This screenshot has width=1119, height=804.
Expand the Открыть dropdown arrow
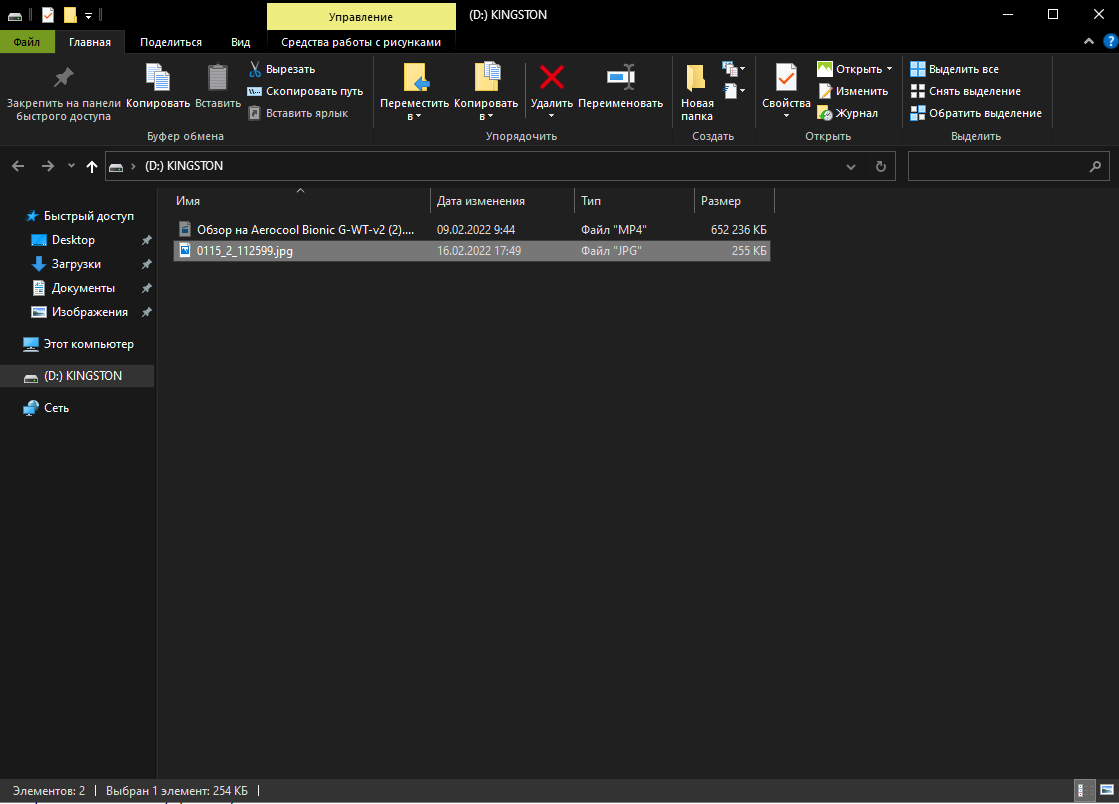889,69
